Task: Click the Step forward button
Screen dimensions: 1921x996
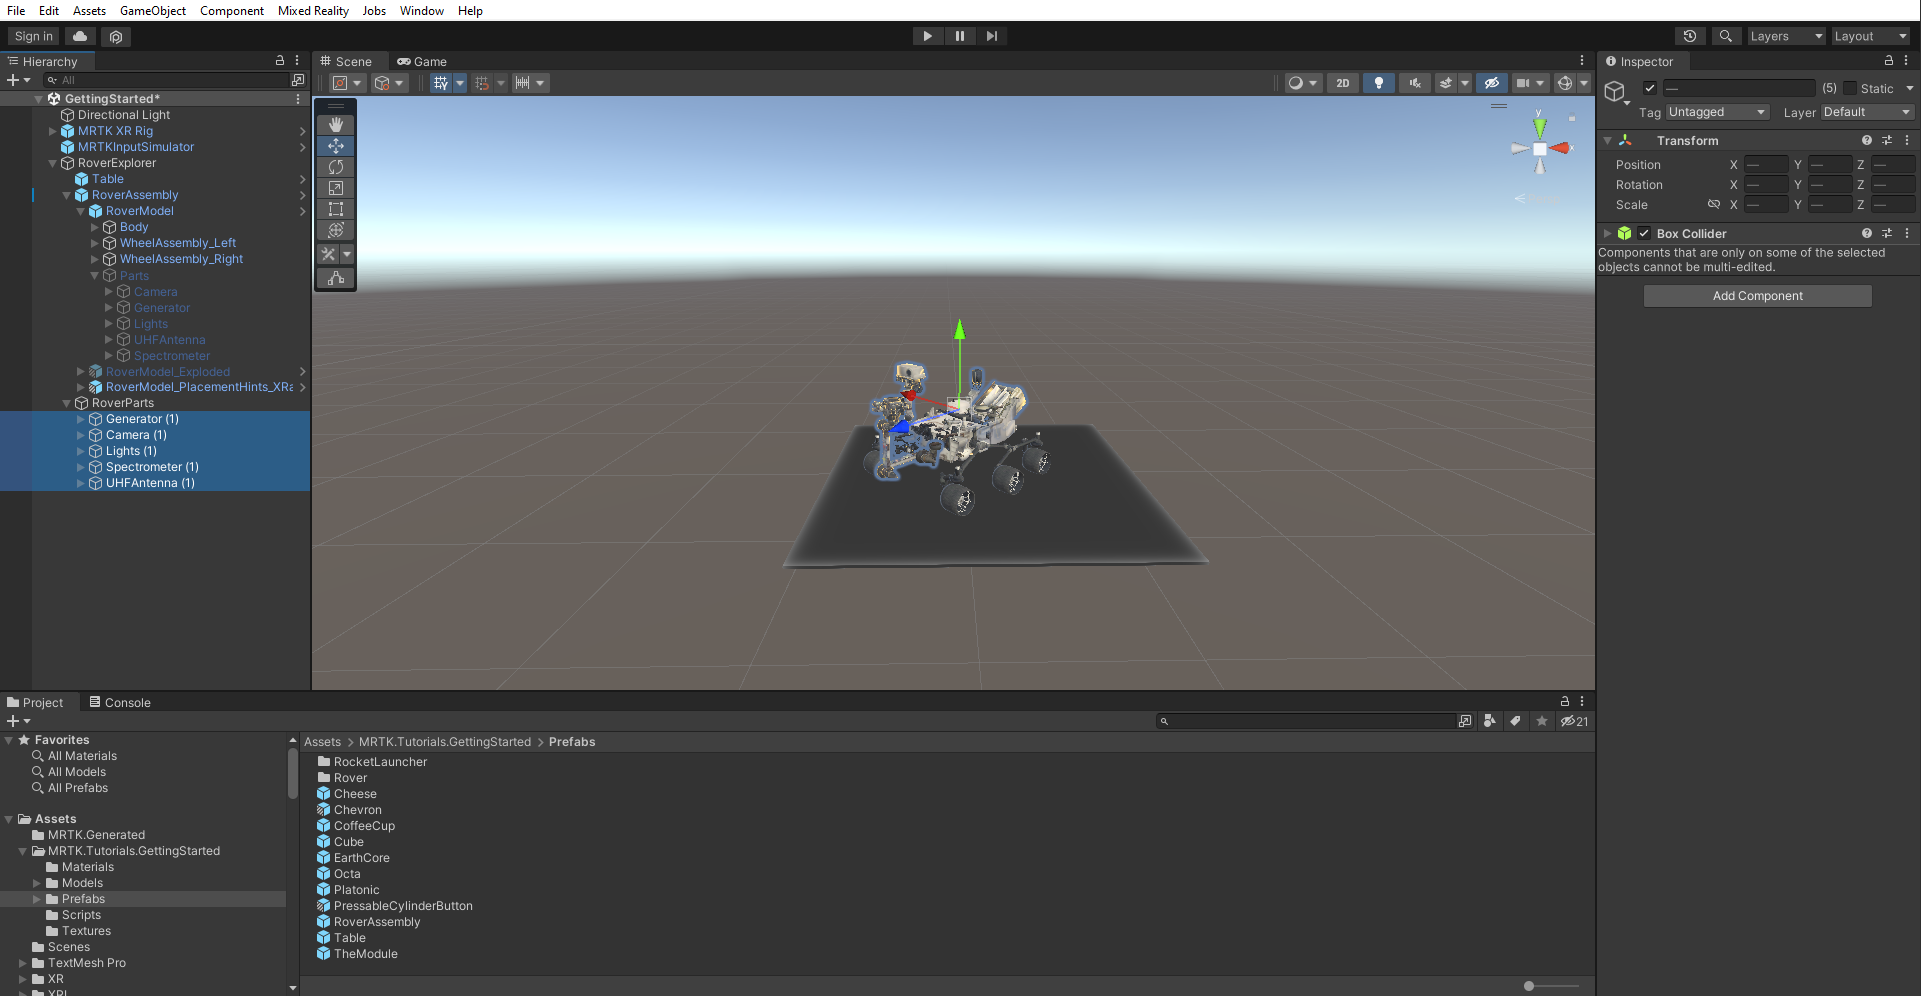Action: point(991,36)
